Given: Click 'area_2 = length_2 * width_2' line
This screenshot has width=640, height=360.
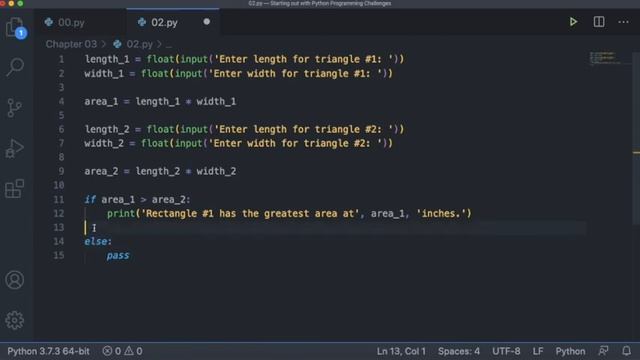Looking at the screenshot, I should coord(160,171).
